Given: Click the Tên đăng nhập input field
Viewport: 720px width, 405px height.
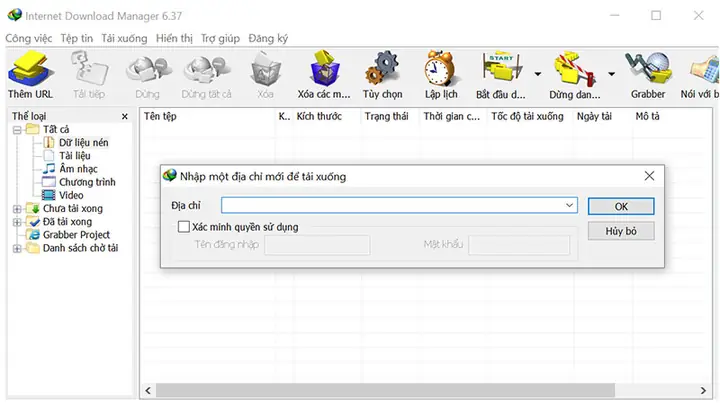Looking at the screenshot, I should [x=317, y=245].
